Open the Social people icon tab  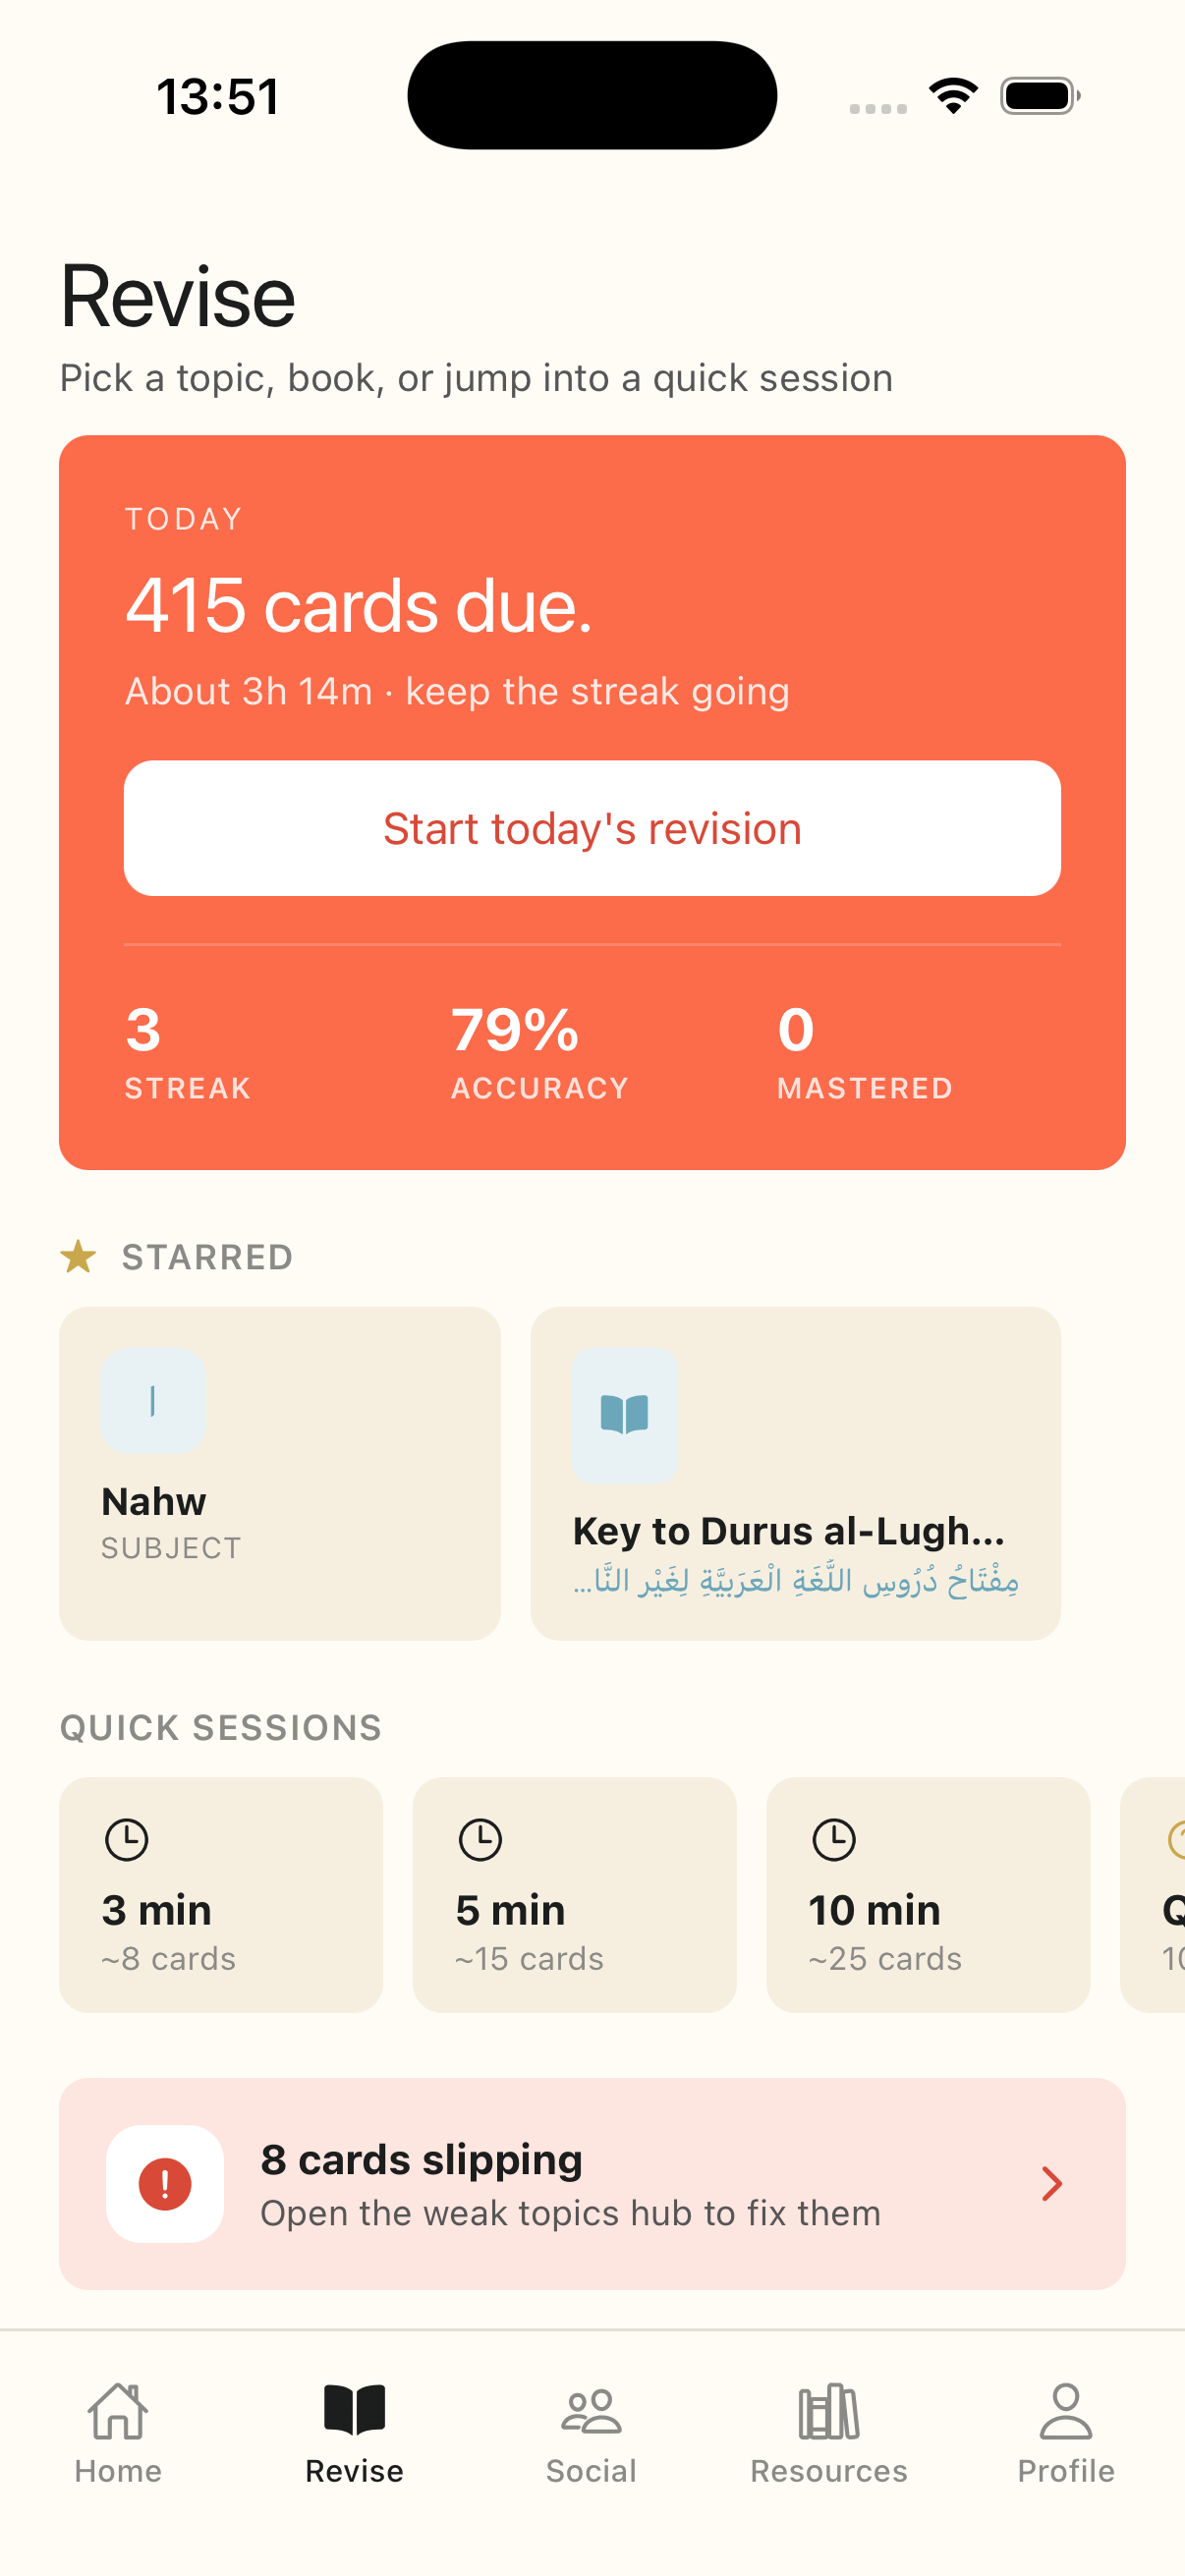591,2411
